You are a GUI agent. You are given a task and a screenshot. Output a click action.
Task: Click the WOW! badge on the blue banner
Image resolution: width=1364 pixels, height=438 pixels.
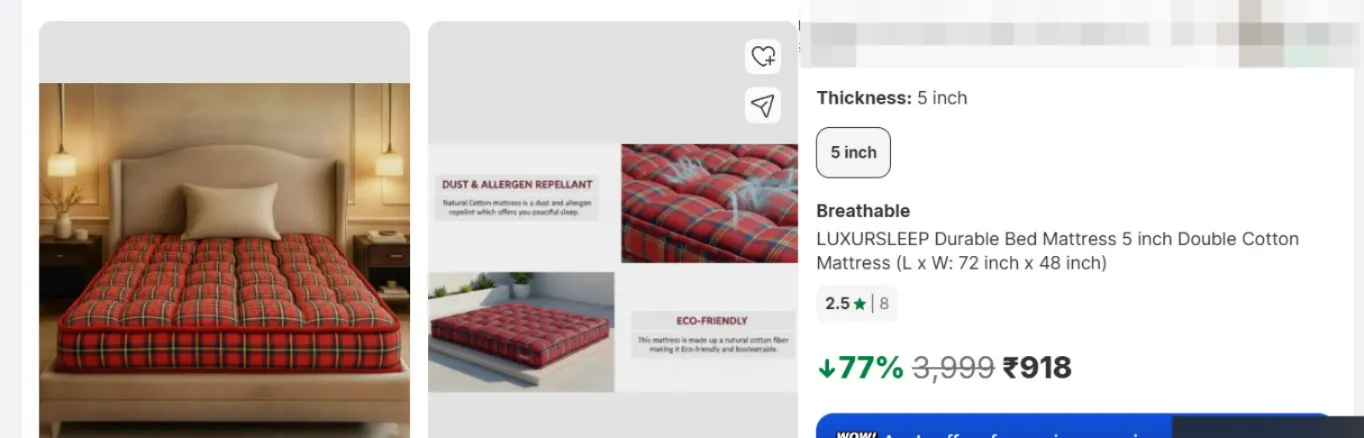coord(856,434)
